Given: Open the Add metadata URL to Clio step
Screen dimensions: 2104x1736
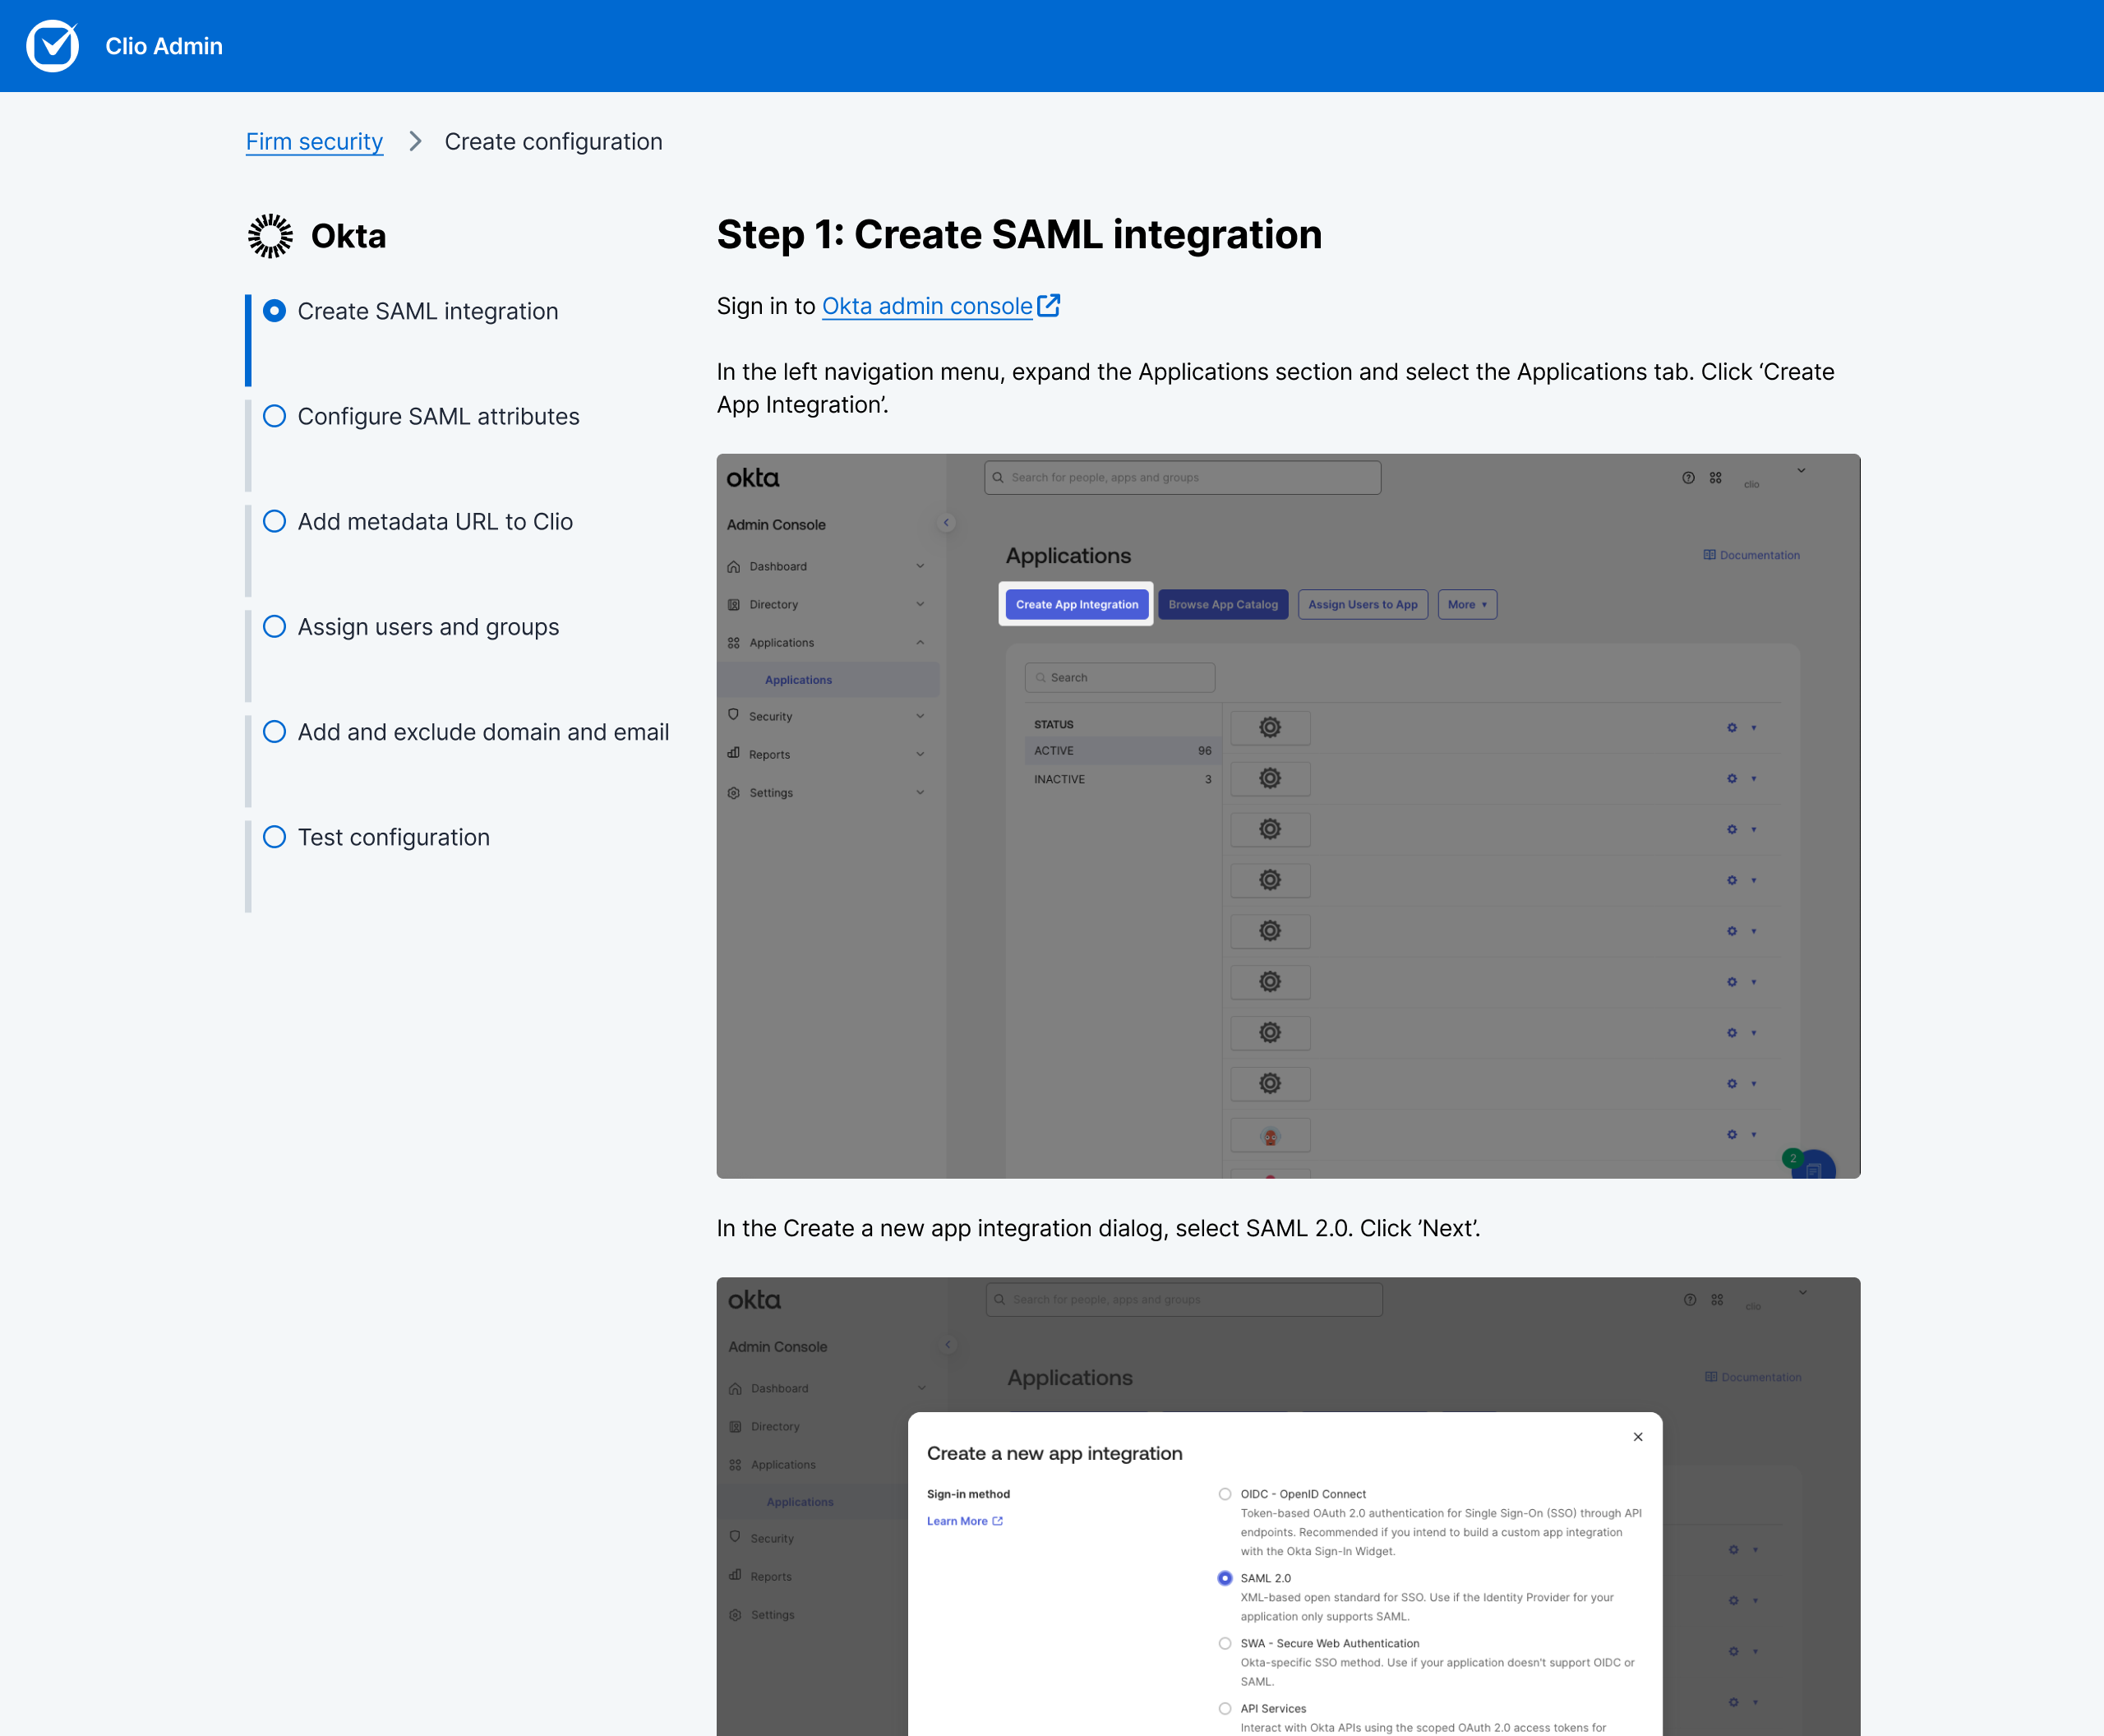Looking at the screenshot, I should click(x=435, y=522).
